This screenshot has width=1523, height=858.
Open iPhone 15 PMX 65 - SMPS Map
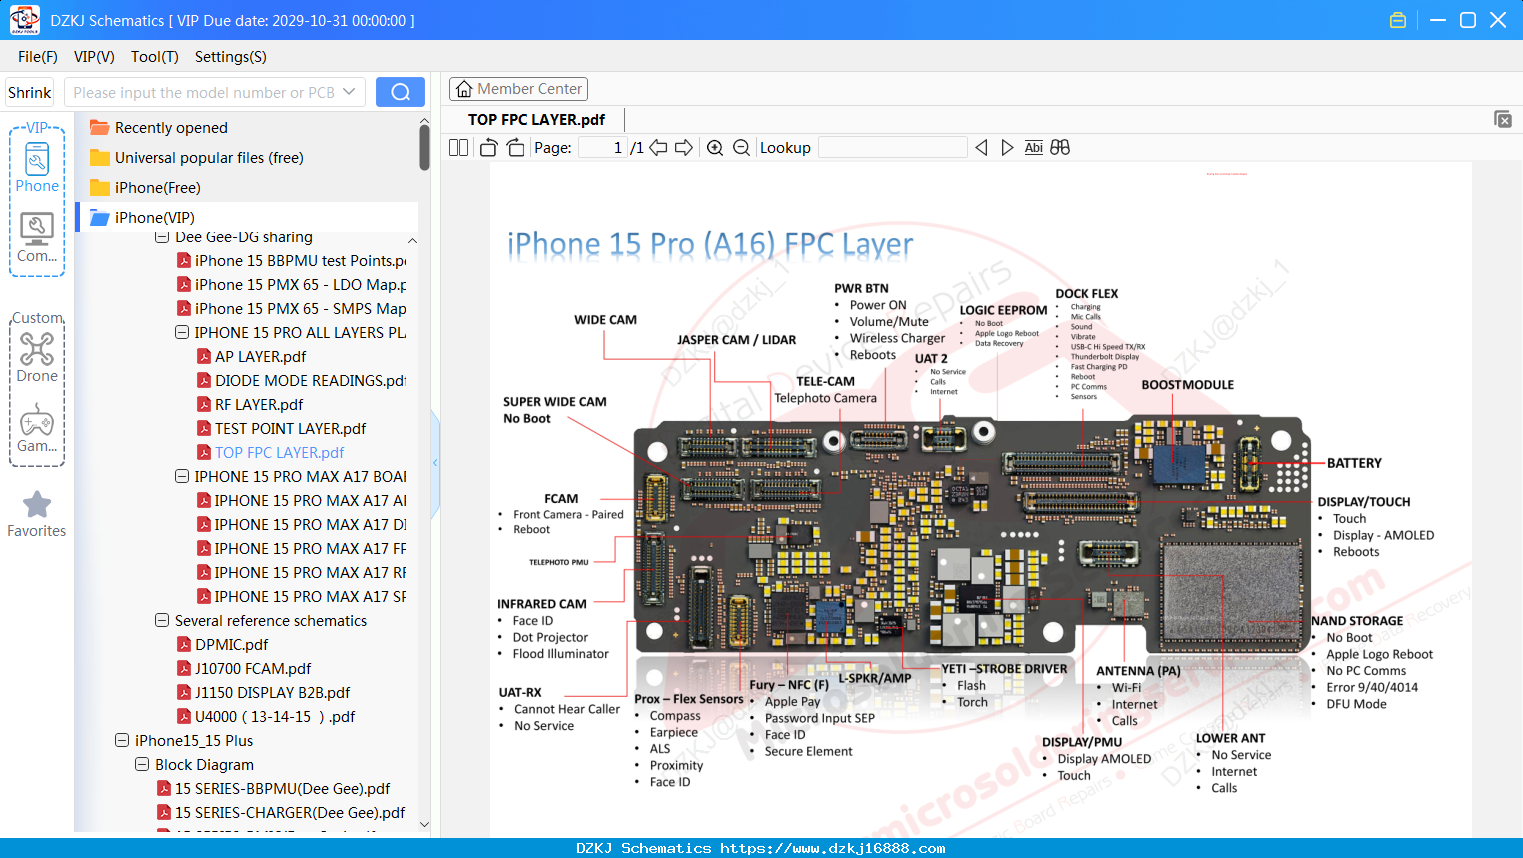(x=291, y=308)
